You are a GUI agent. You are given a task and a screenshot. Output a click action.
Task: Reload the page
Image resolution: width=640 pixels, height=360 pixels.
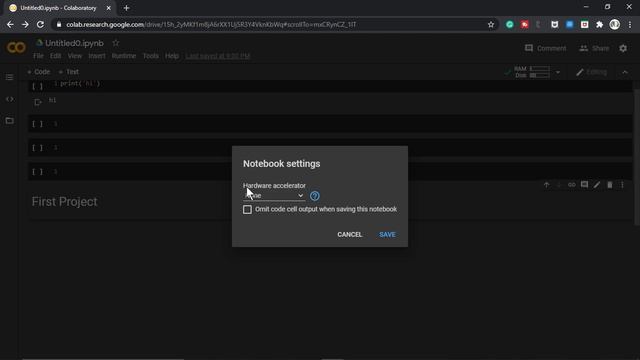[x=40, y=24]
